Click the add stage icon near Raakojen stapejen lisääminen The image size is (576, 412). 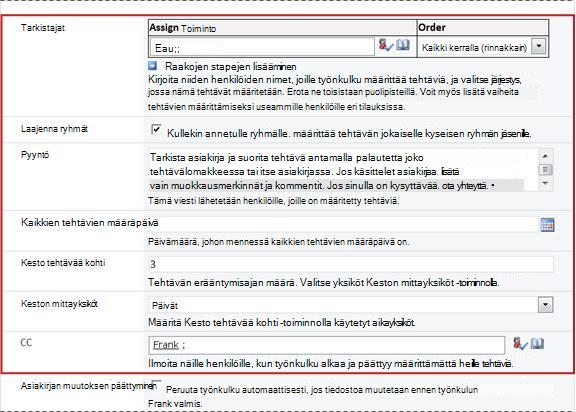pos(152,66)
